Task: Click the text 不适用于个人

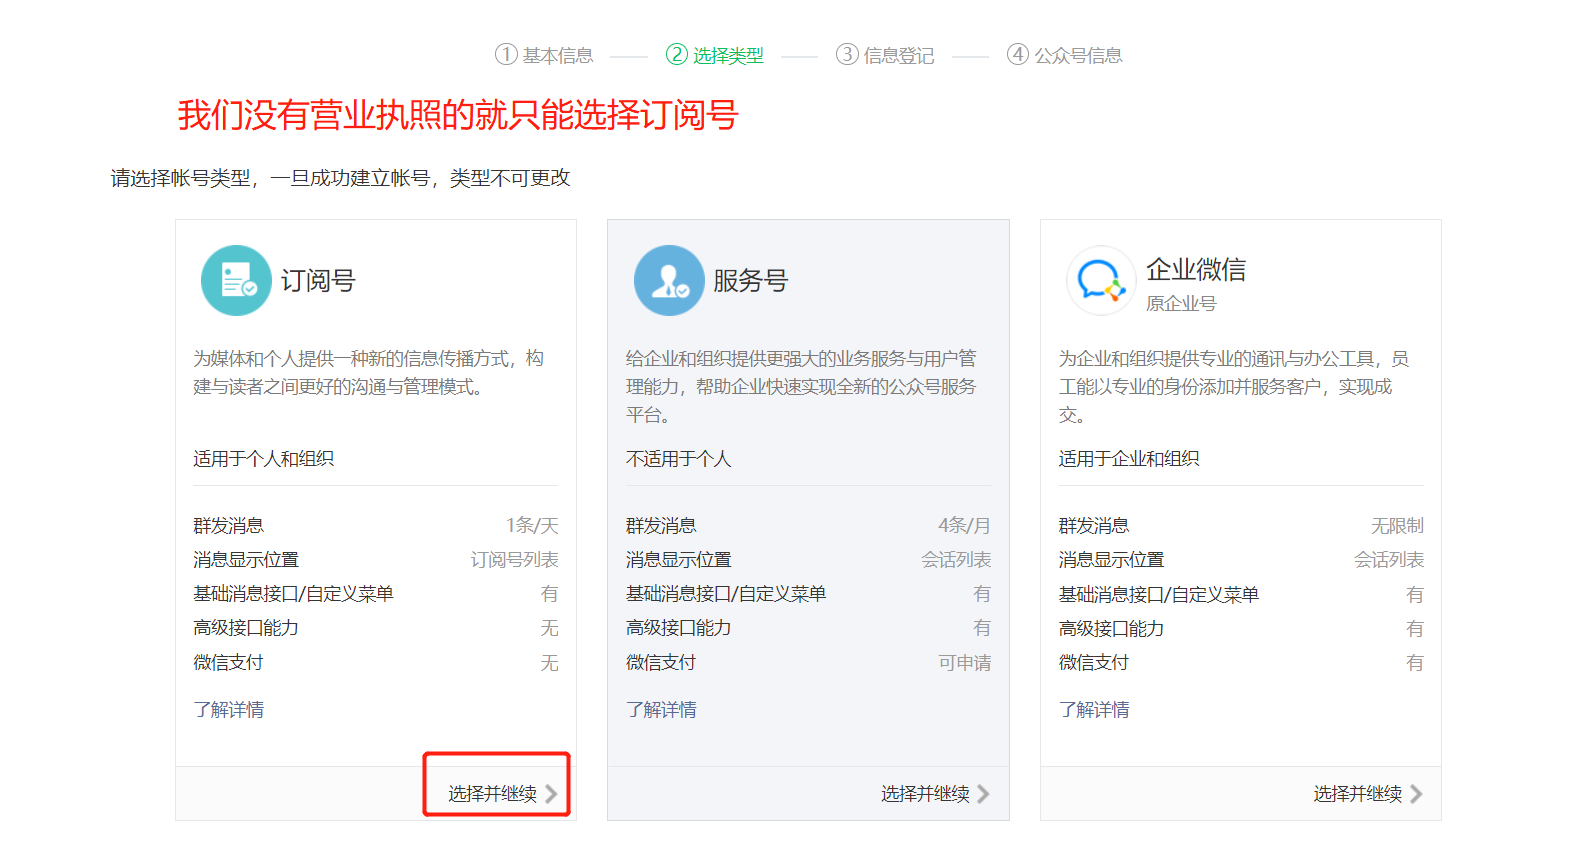Action: pos(679,459)
